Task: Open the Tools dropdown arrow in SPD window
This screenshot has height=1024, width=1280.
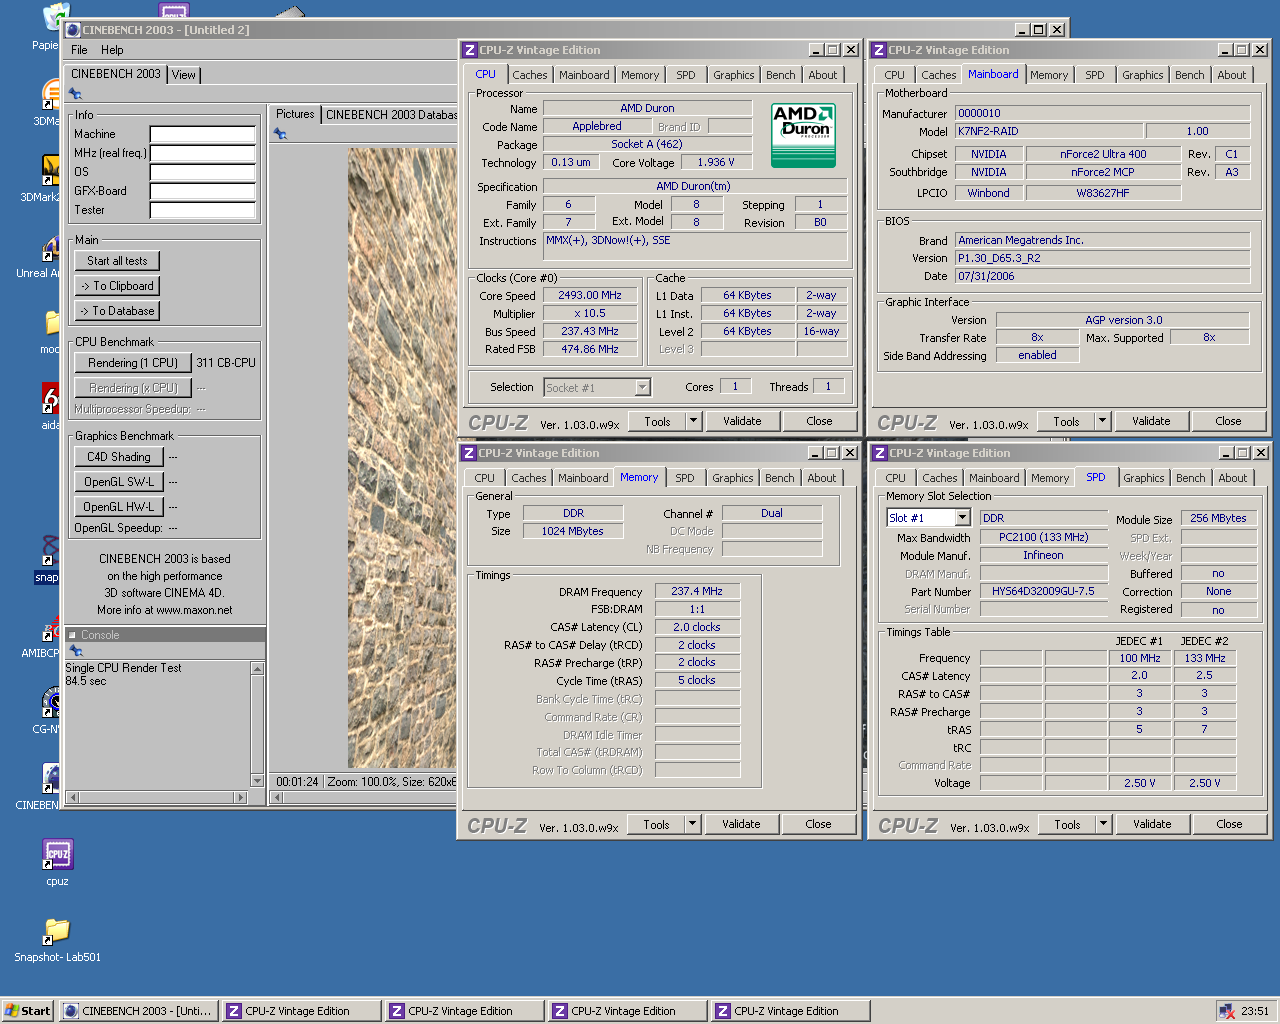Action: click(x=1103, y=824)
